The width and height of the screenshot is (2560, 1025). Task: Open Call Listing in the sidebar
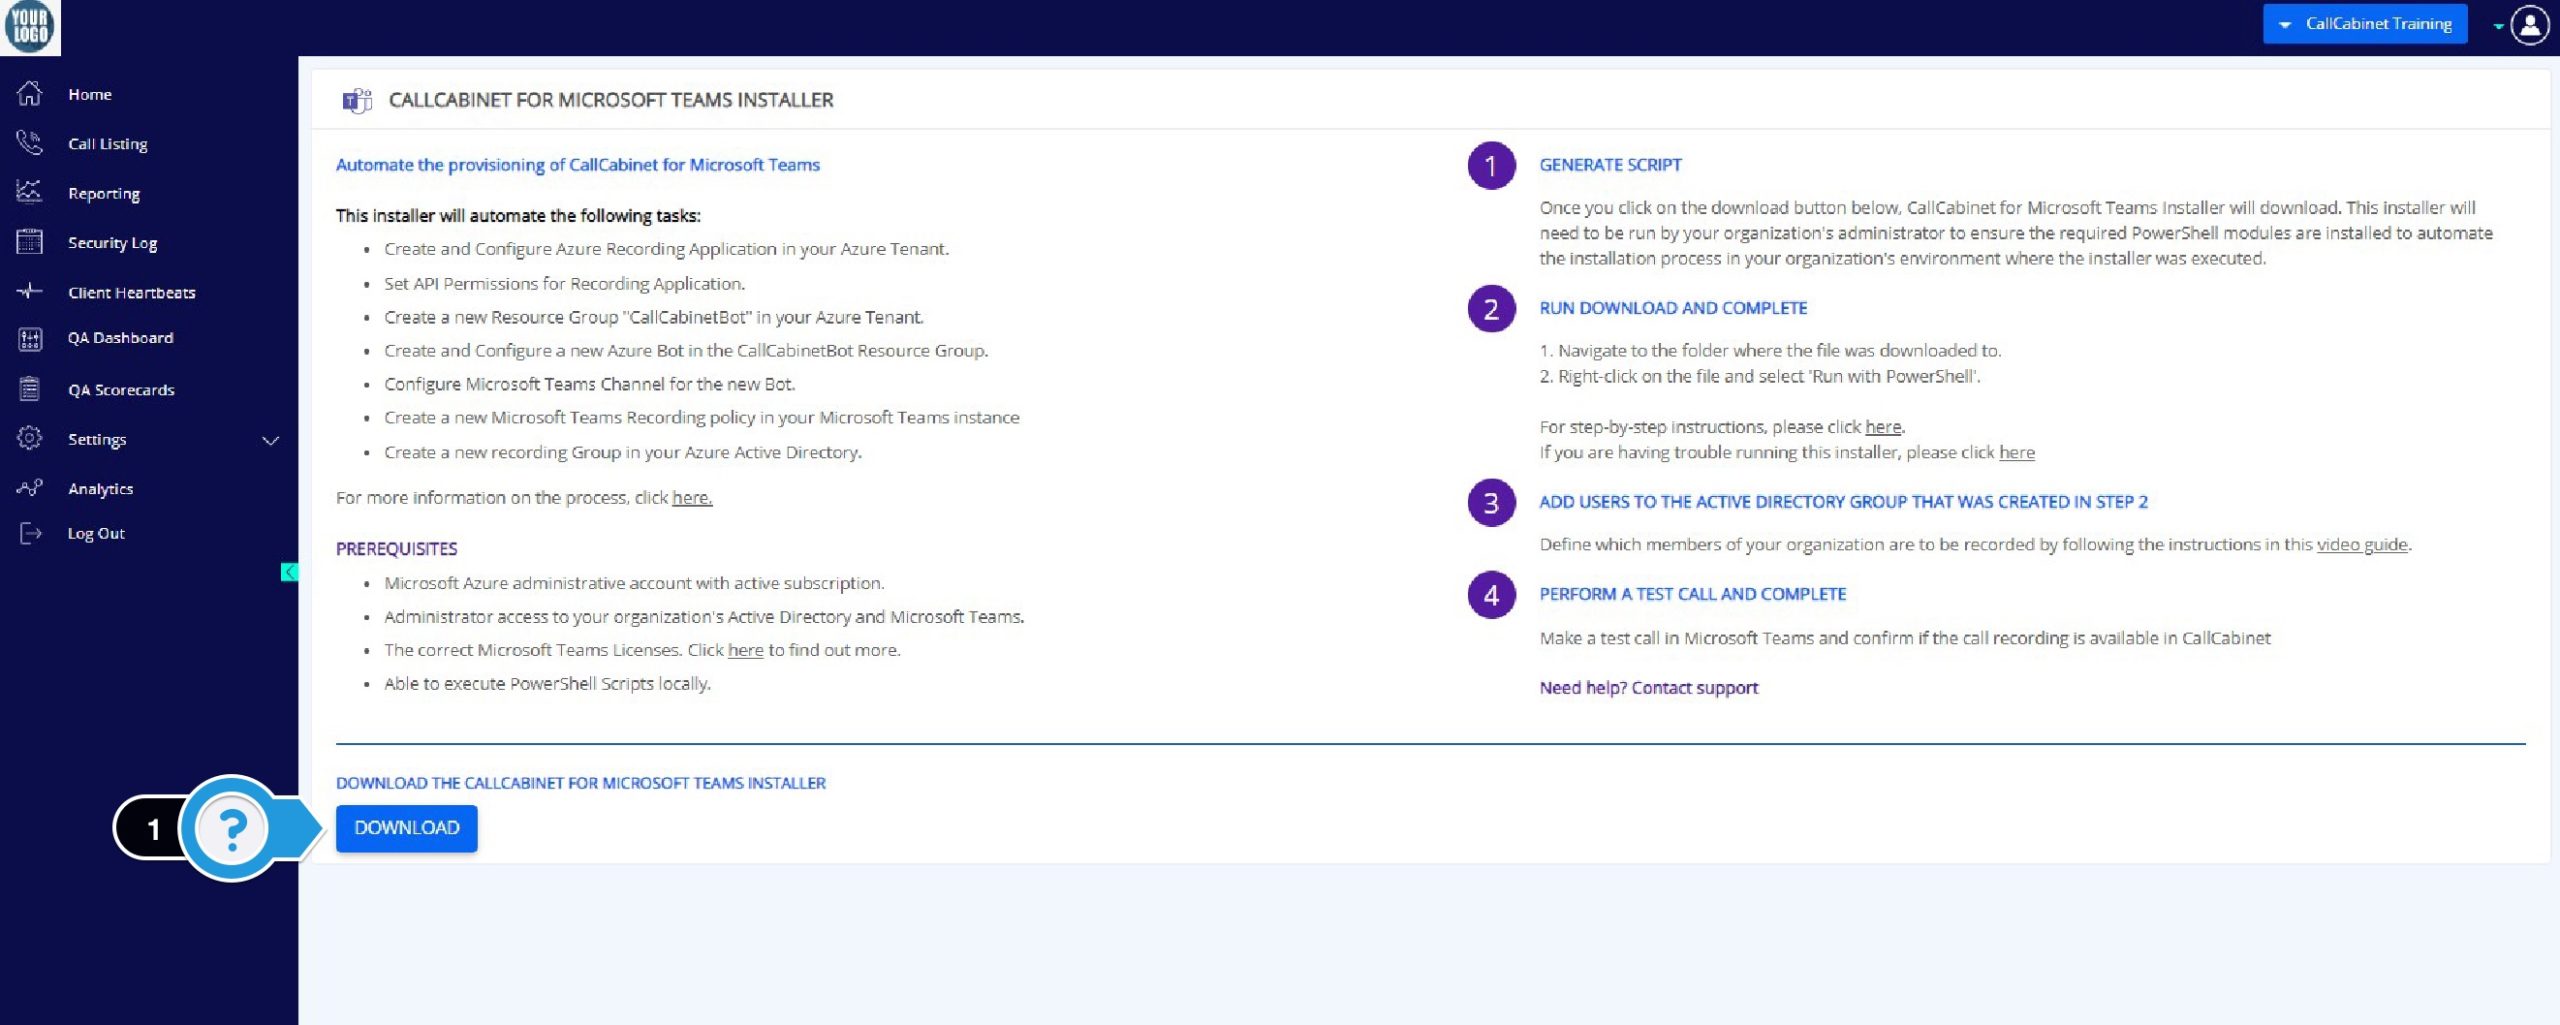pos(108,144)
